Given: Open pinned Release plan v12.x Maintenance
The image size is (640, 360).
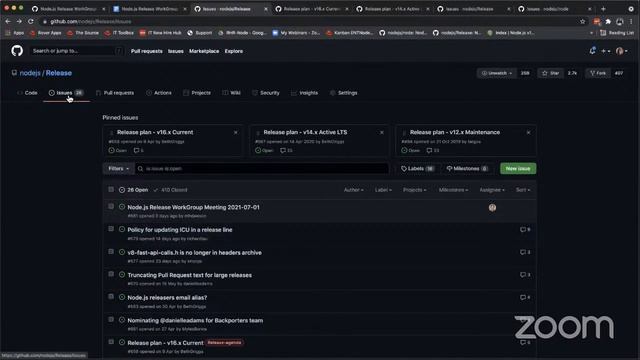Looking at the screenshot, I should (x=455, y=132).
